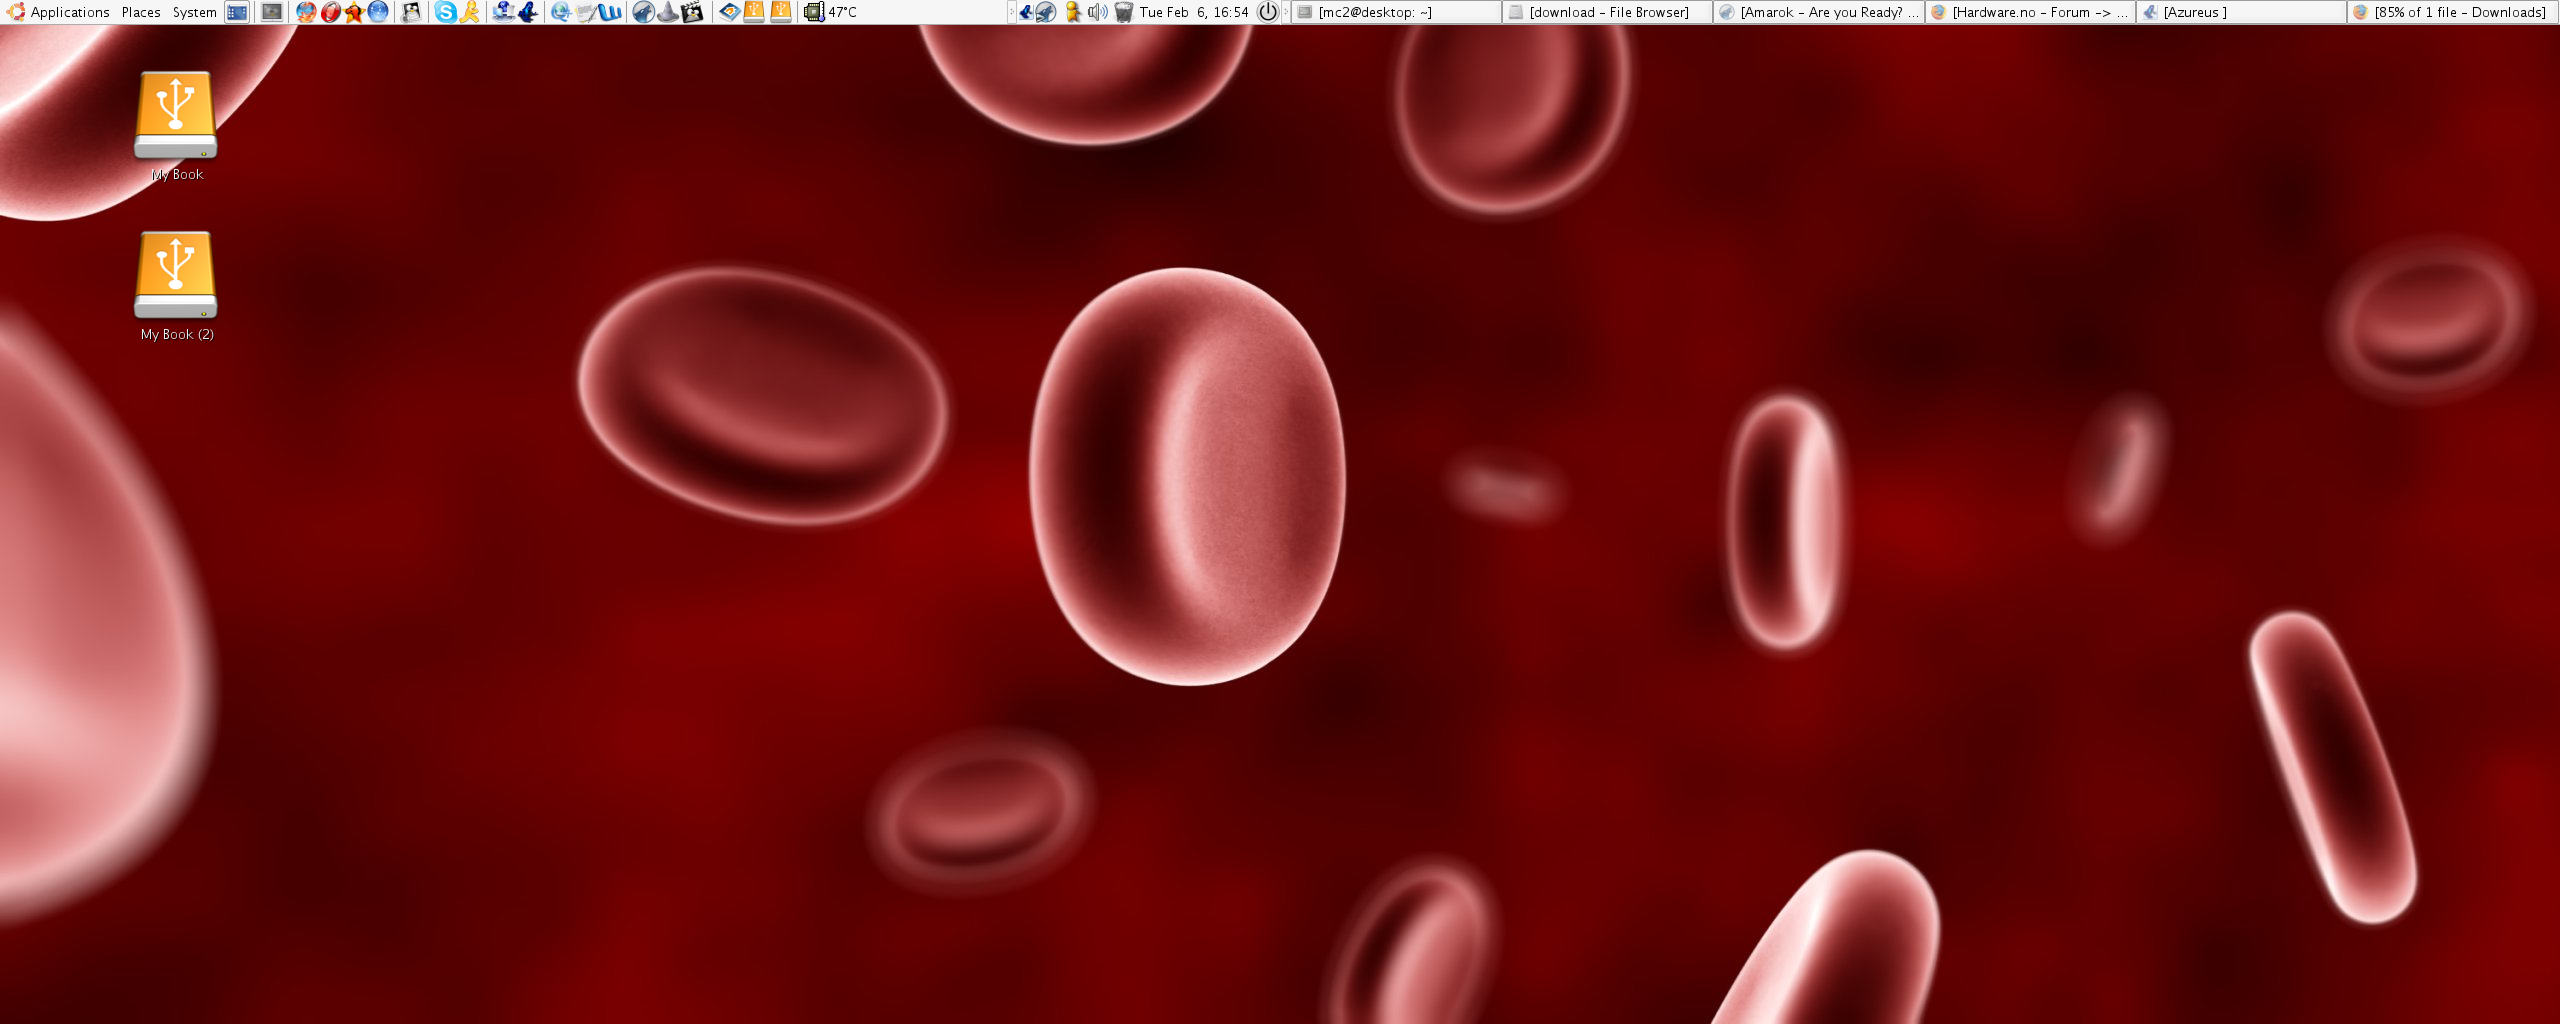Image resolution: width=2560 pixels, height=1024 pixels.
Task: Click the red star launcher icon
Action: point(354,12)
